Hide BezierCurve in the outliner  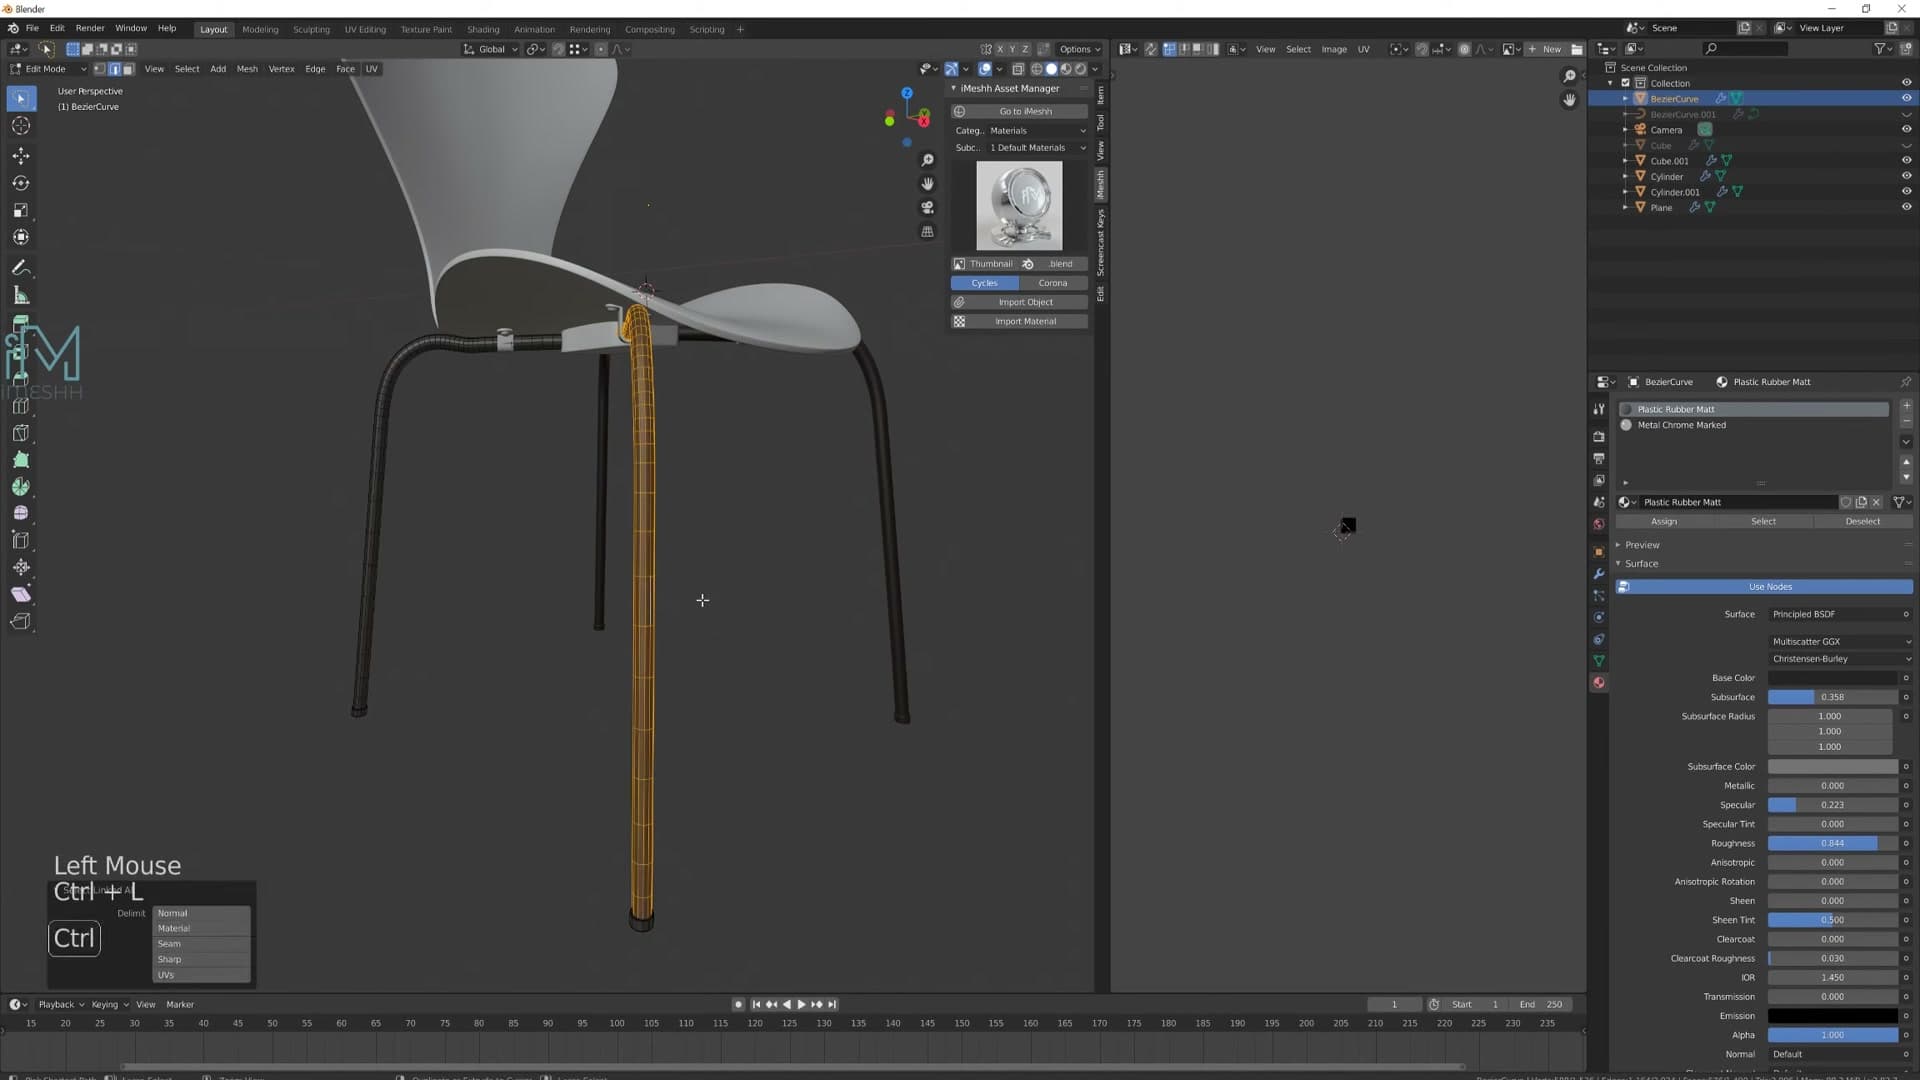1906,98
